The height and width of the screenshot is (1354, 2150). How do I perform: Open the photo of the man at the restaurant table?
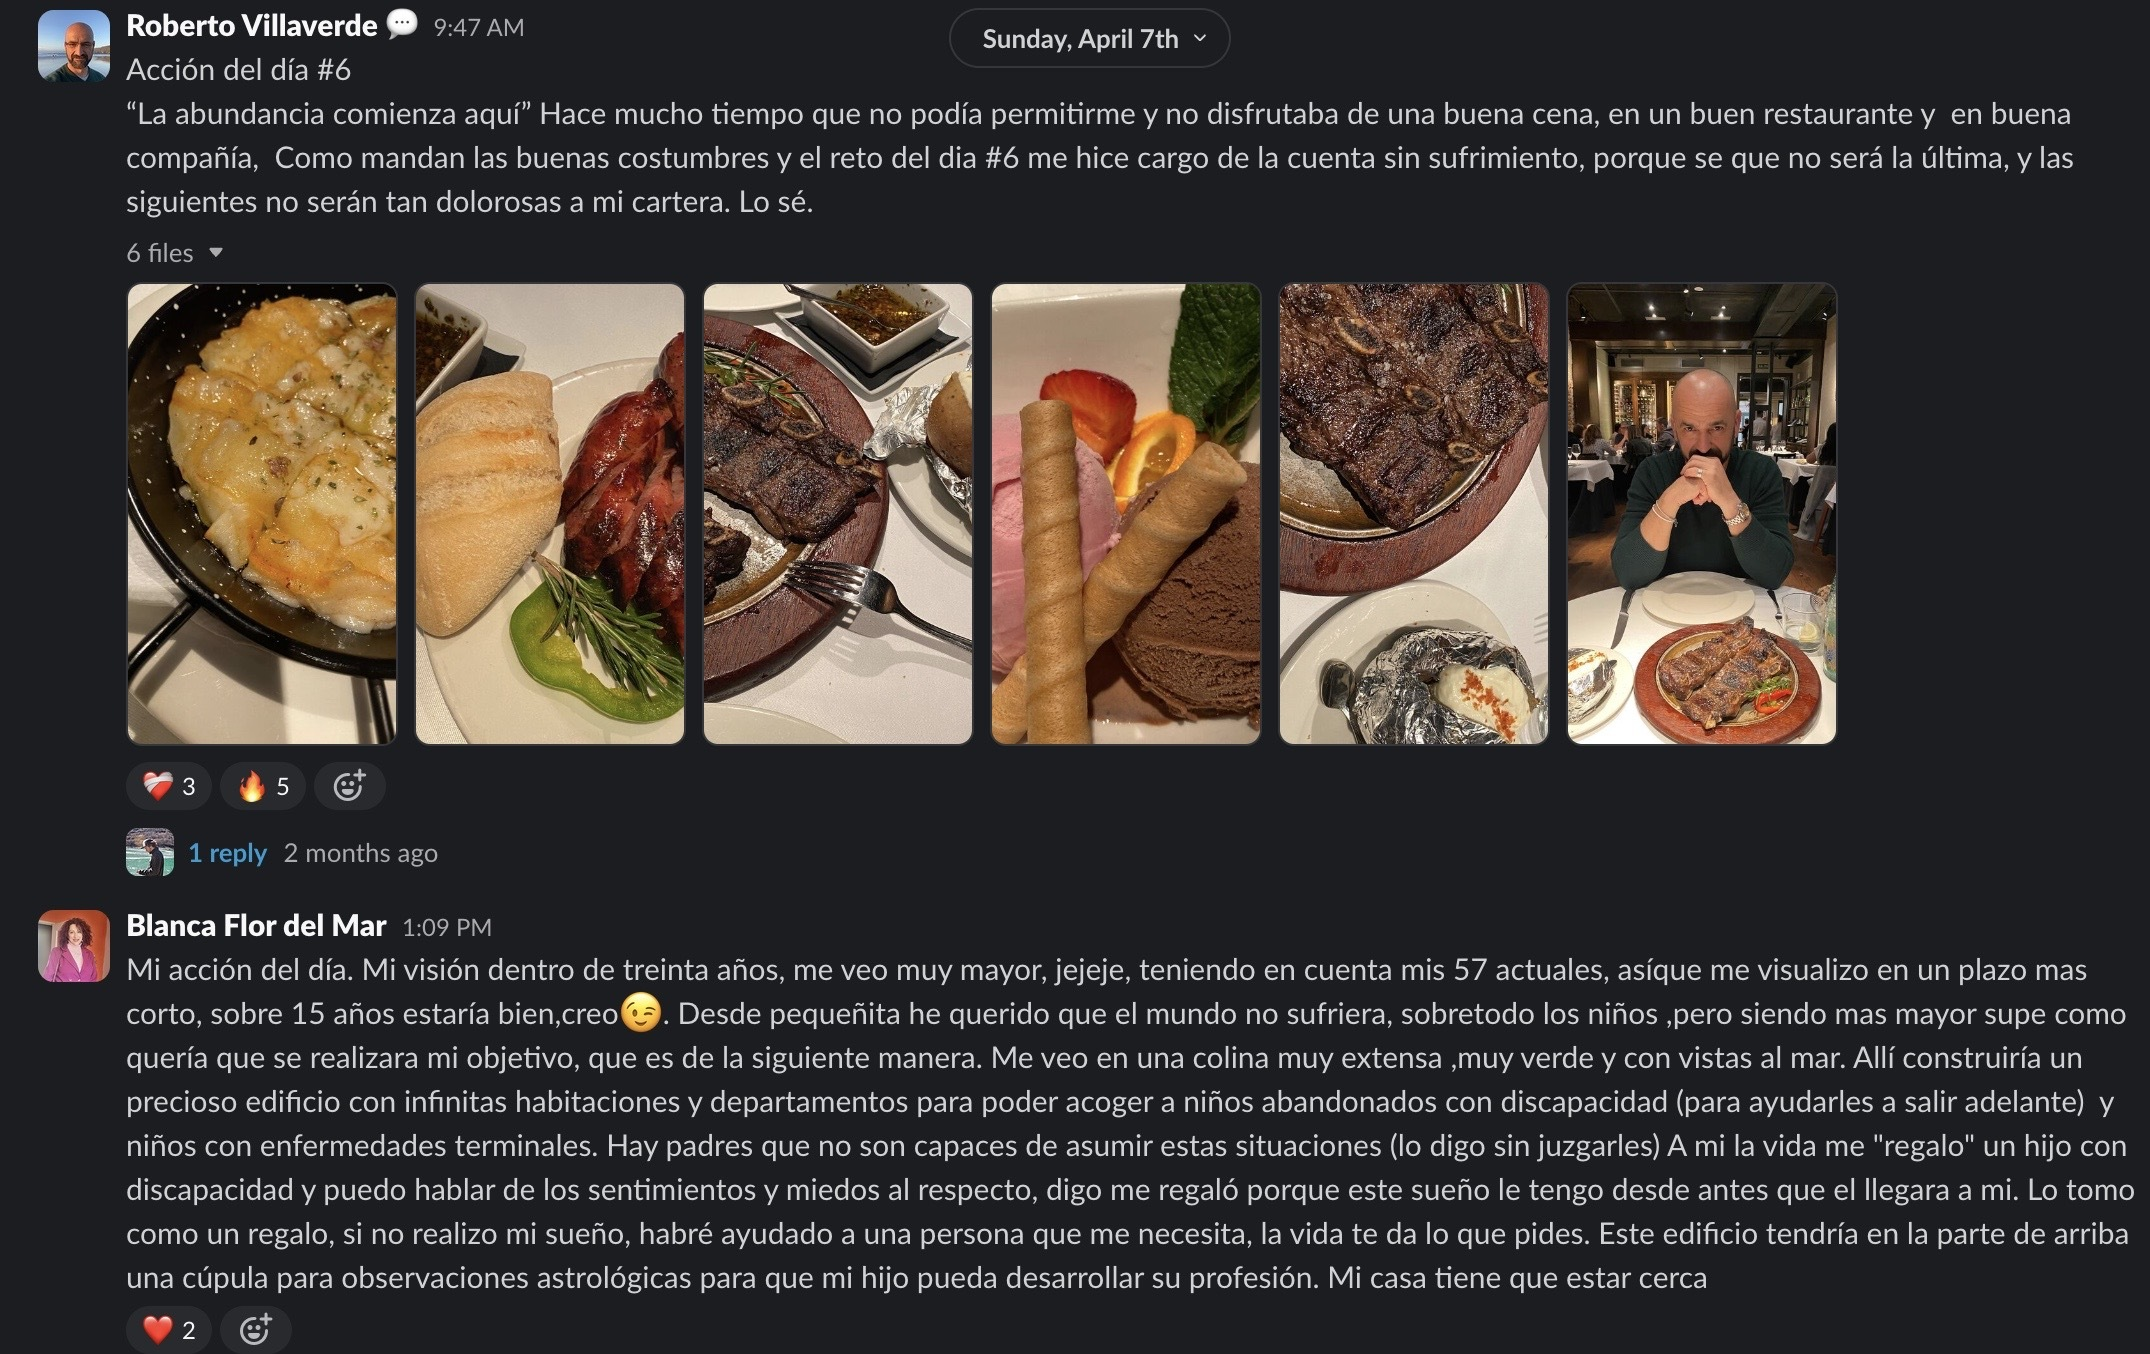click(x=1702, y=514)
